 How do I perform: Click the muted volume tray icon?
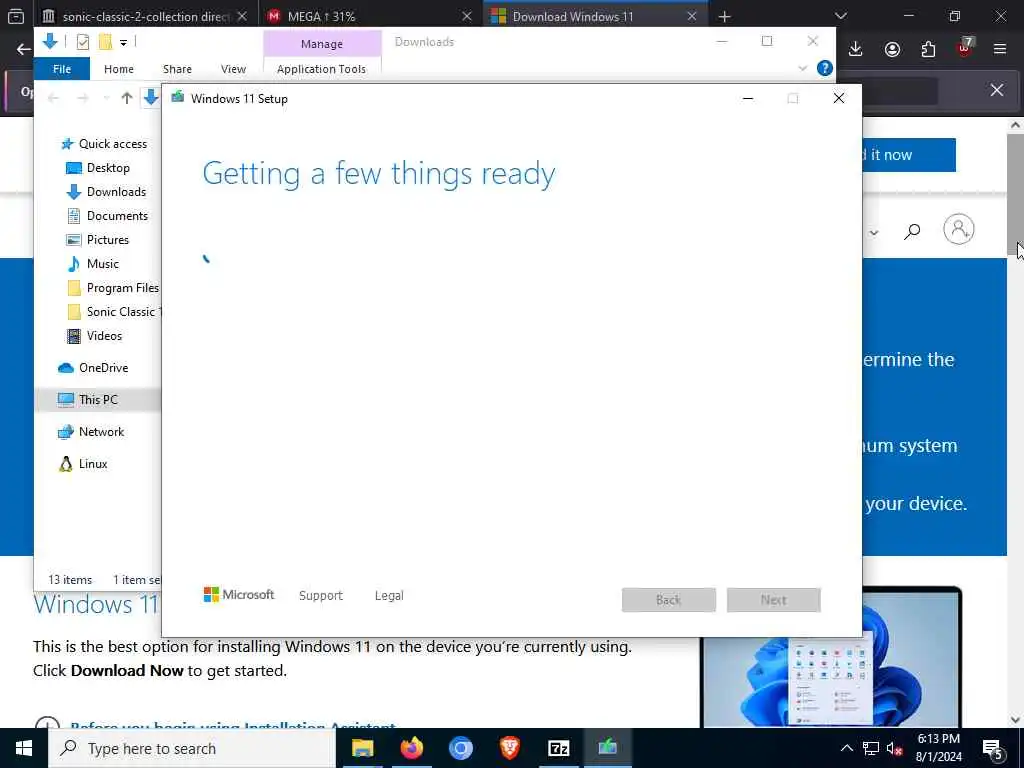pos(895,748)
